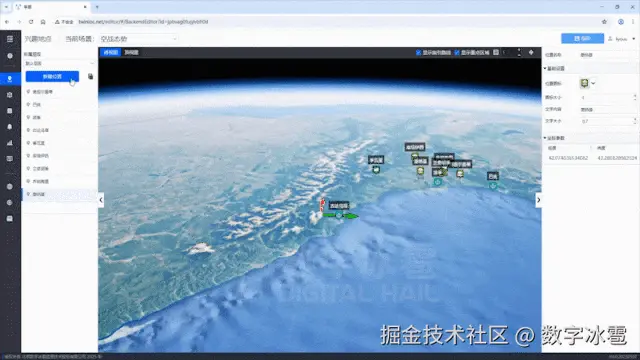Click the browser reload button
The height and width of the screenshot is (360, 640).
point(31,22)
